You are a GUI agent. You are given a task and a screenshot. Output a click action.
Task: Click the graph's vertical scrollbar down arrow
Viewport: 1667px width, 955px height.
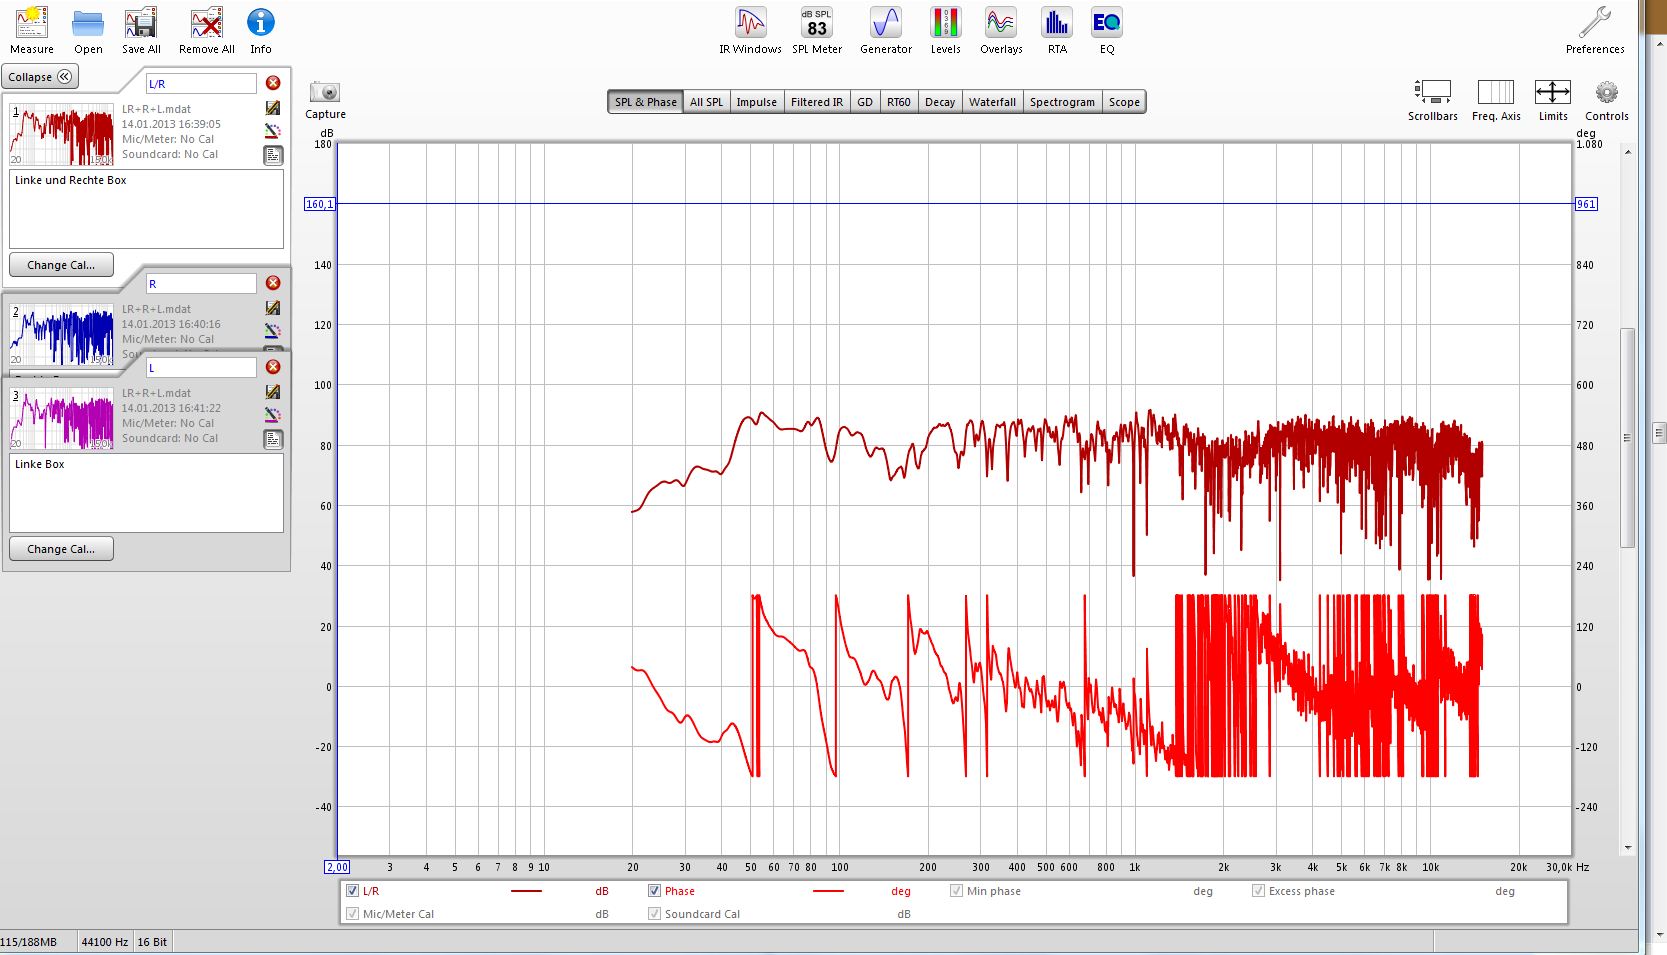click(1628, 847)
